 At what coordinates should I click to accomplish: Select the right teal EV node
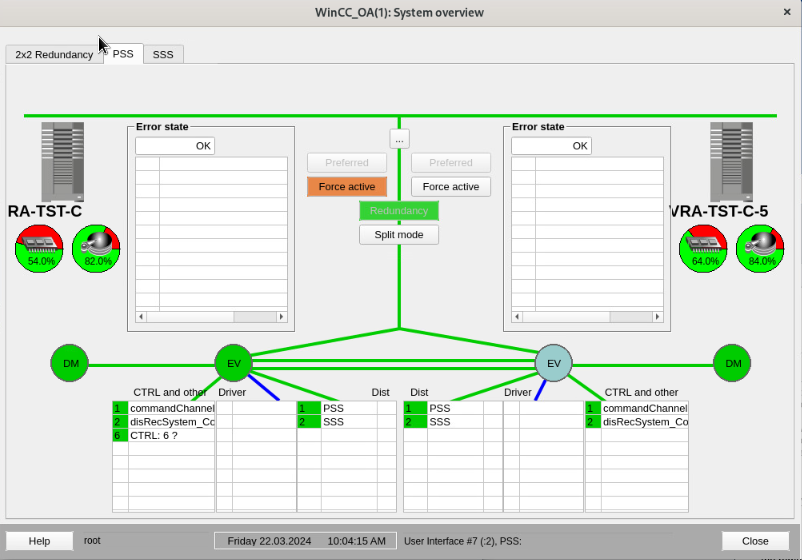click(553, 363)
